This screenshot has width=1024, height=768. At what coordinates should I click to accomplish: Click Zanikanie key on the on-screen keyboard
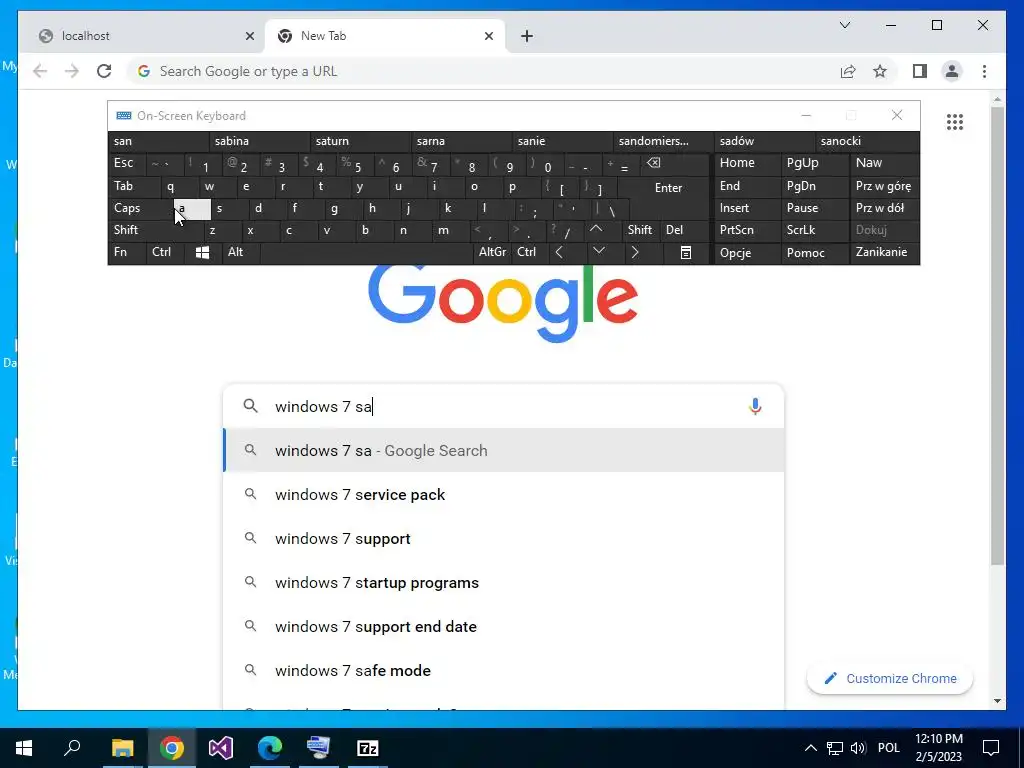(885, 252)
